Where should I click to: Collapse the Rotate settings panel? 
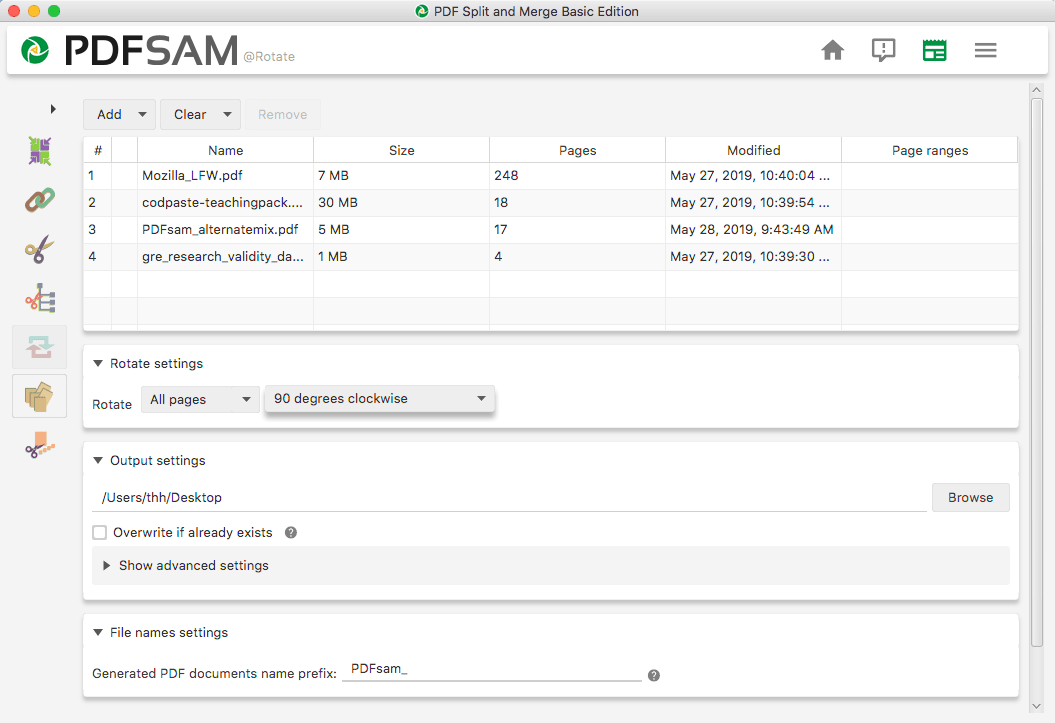[98, 364]
